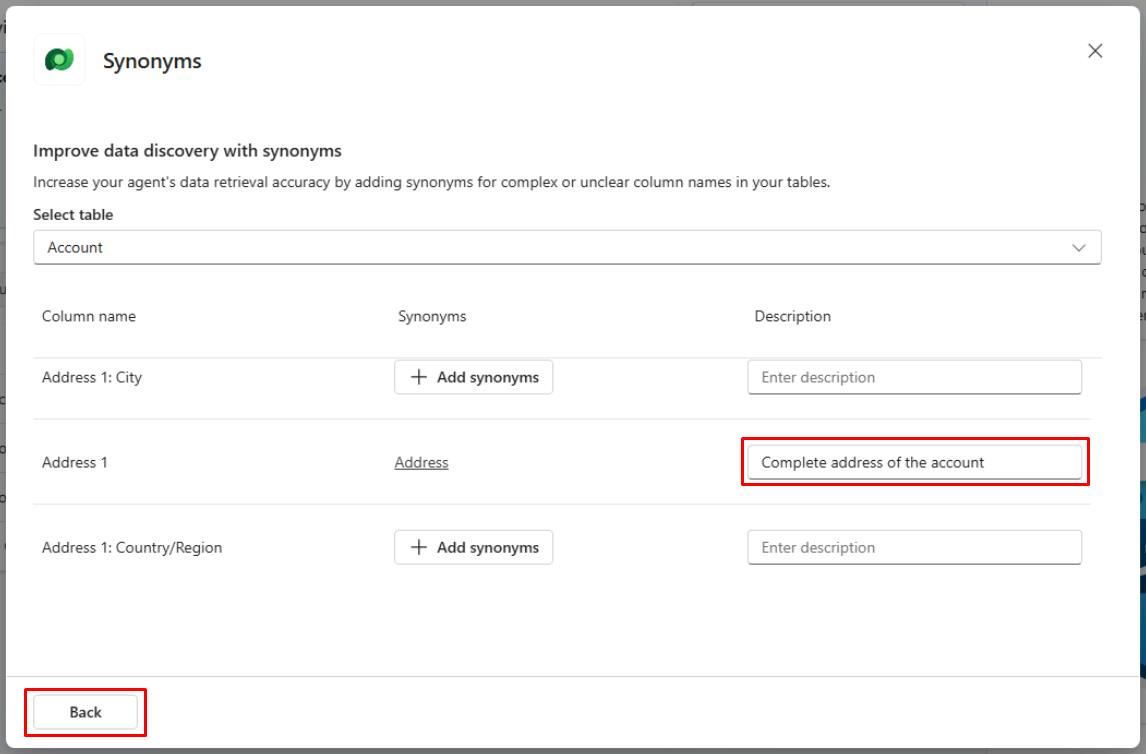
Task: Click Add synonyms for Address 1: Country/Region
Action: click(x=473, y=547)
